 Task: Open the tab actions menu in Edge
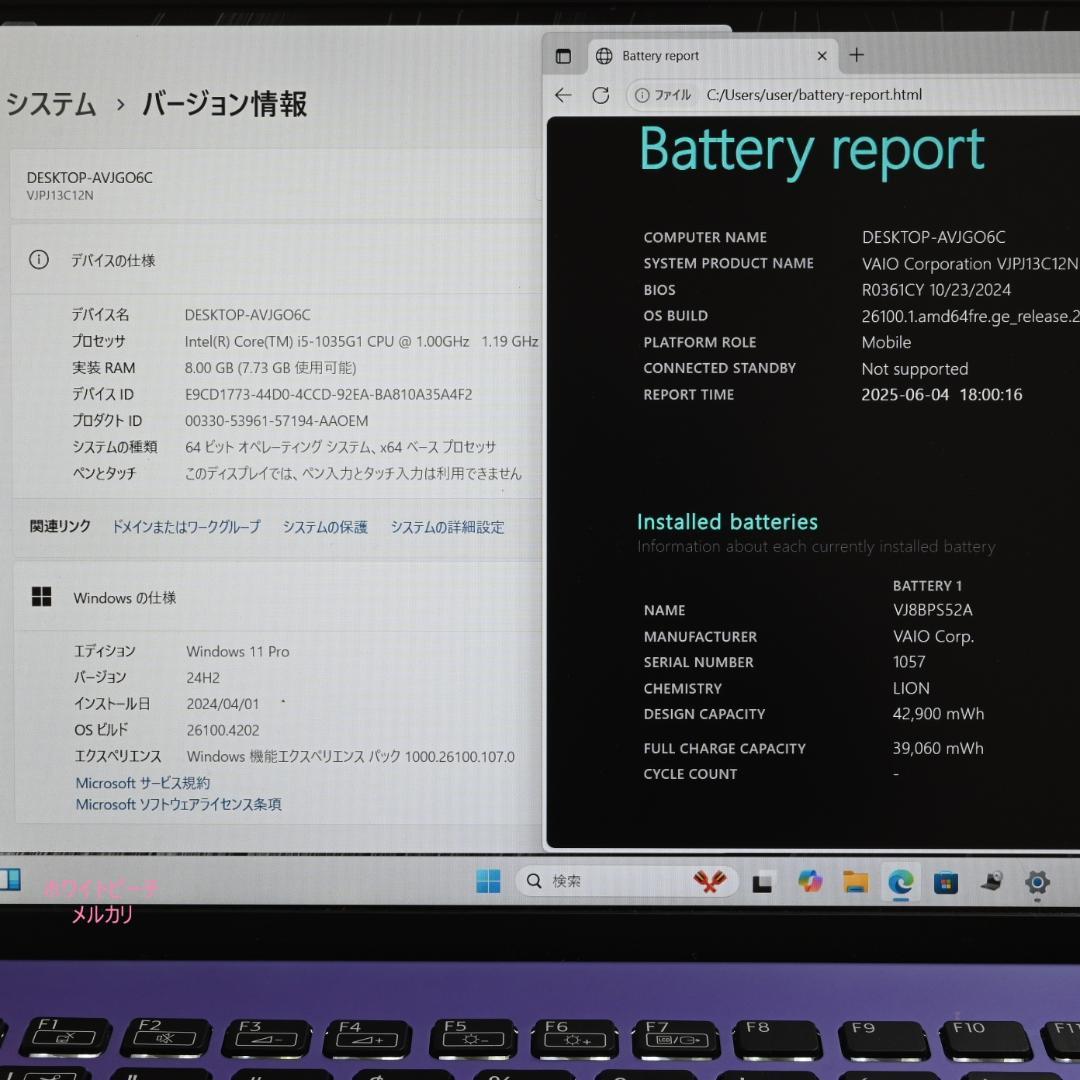pos(563,56)
